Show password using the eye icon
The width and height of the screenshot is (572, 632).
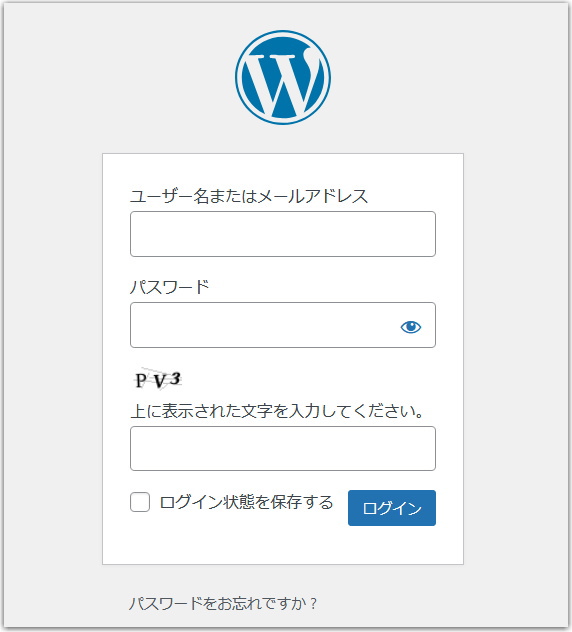411,326
